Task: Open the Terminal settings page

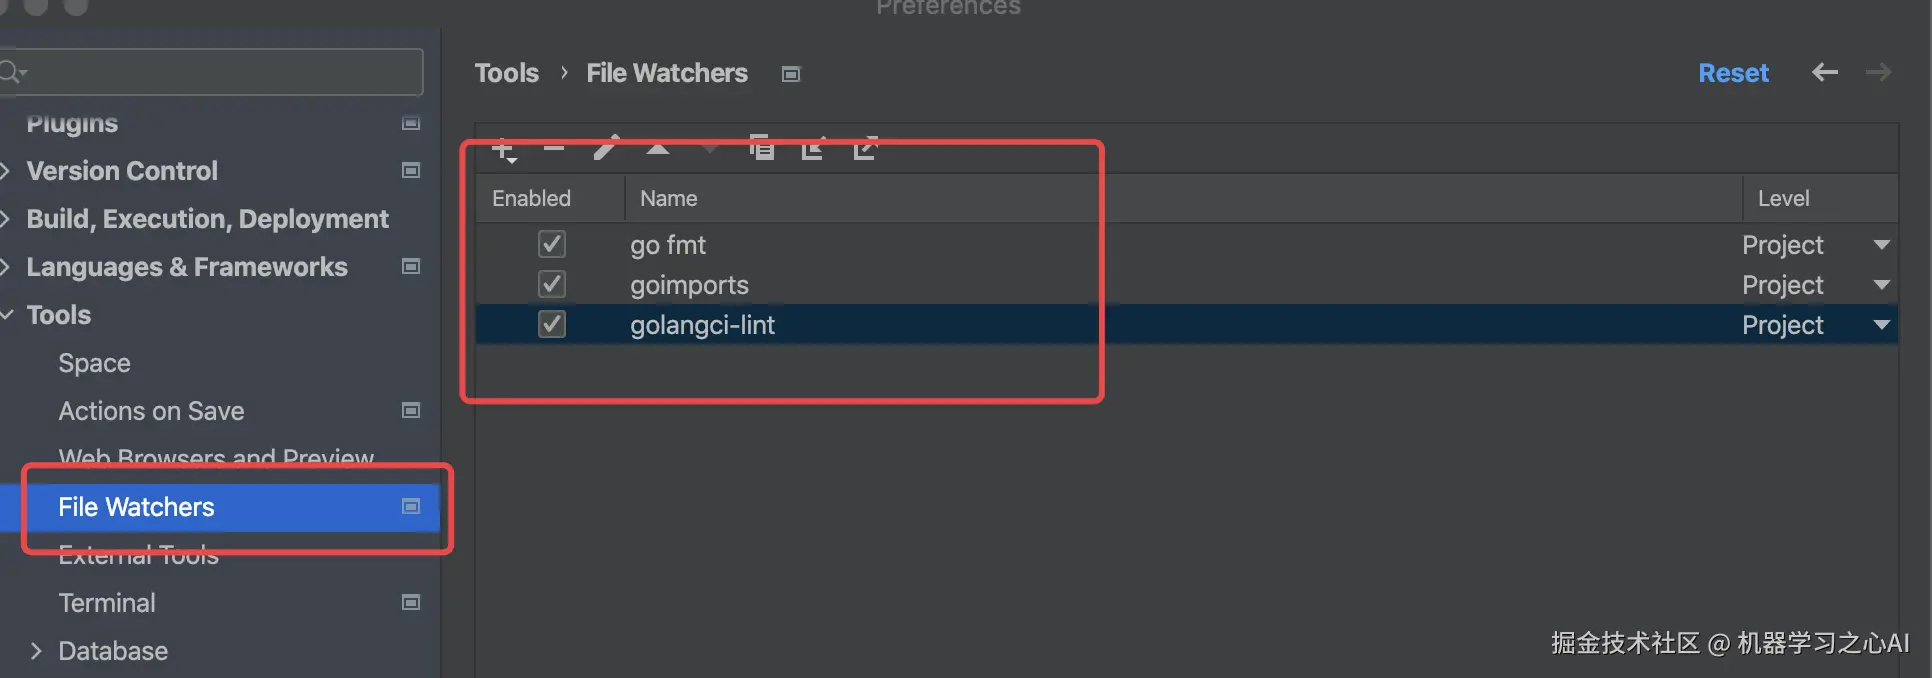Action: pyautogui.click(x=107, y=603)
